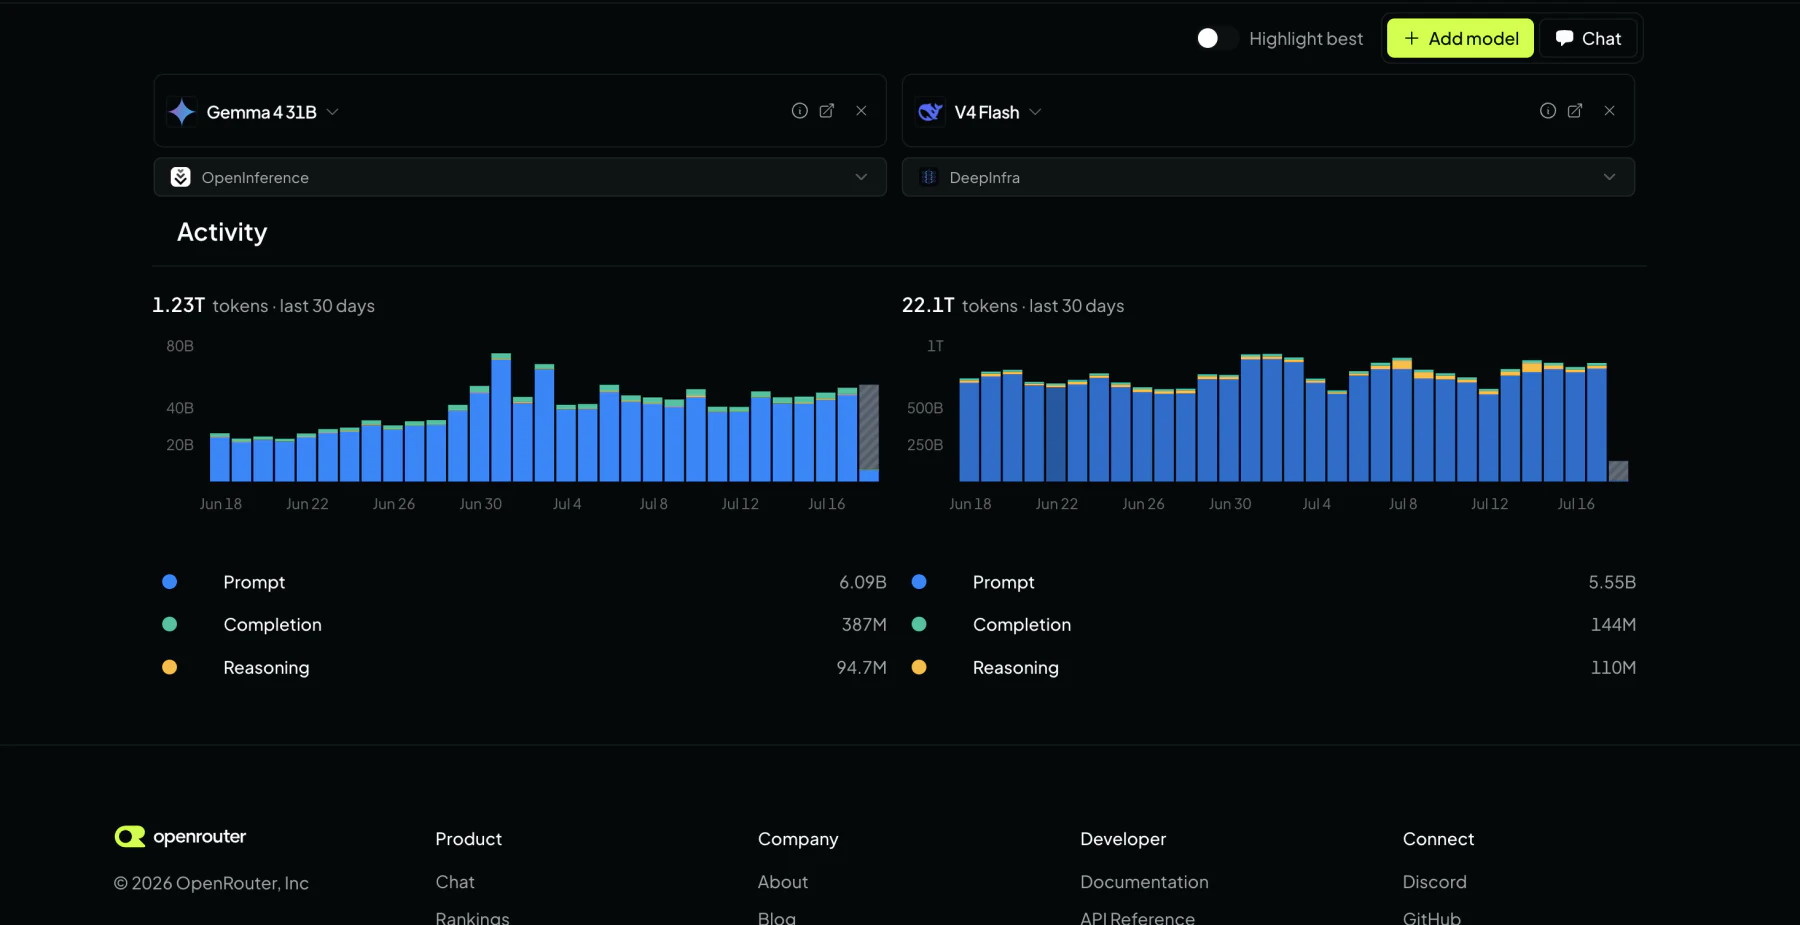Click the Jul 8 label on V4 Flash chart axis

tap(1402, 504)
